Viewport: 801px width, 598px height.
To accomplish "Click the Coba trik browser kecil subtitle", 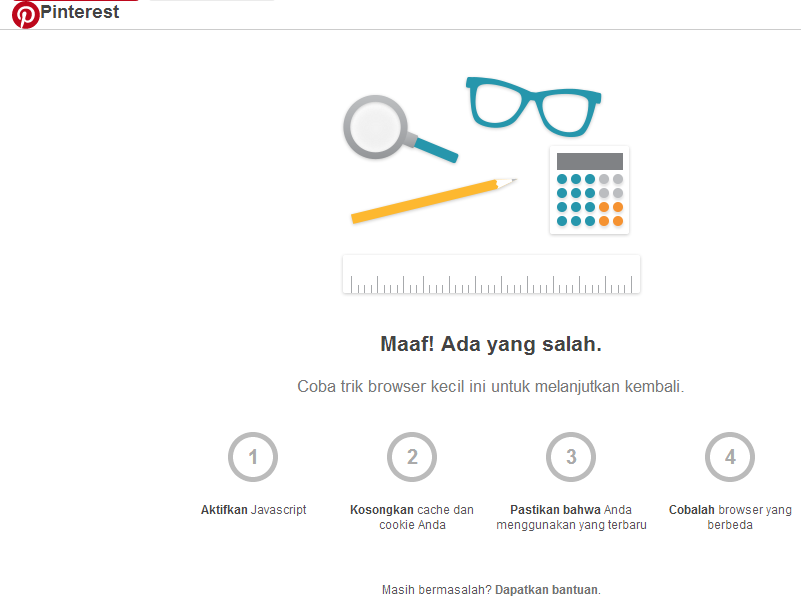I will click(490, 387).
